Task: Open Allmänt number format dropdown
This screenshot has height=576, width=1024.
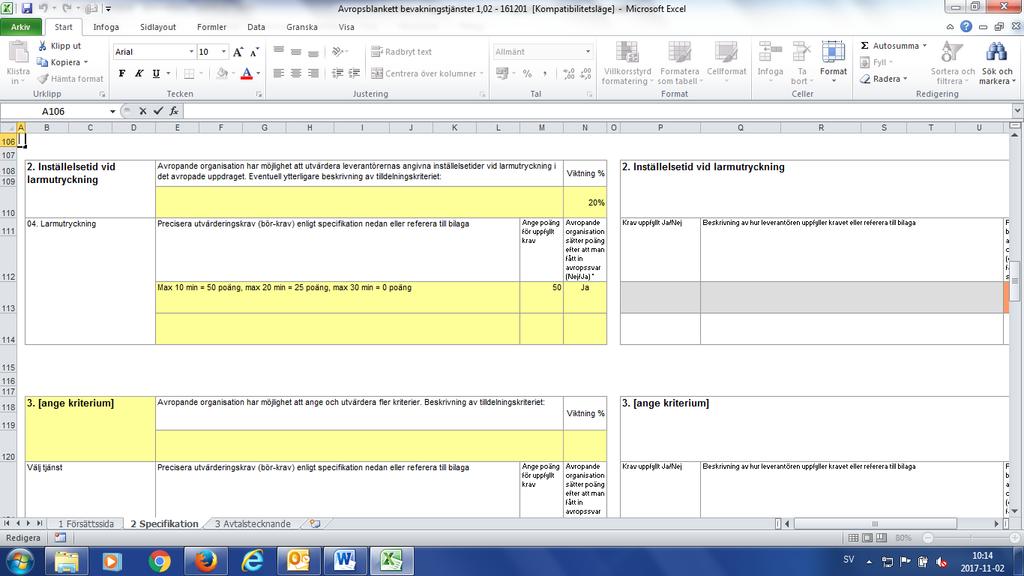Action: 588,52
